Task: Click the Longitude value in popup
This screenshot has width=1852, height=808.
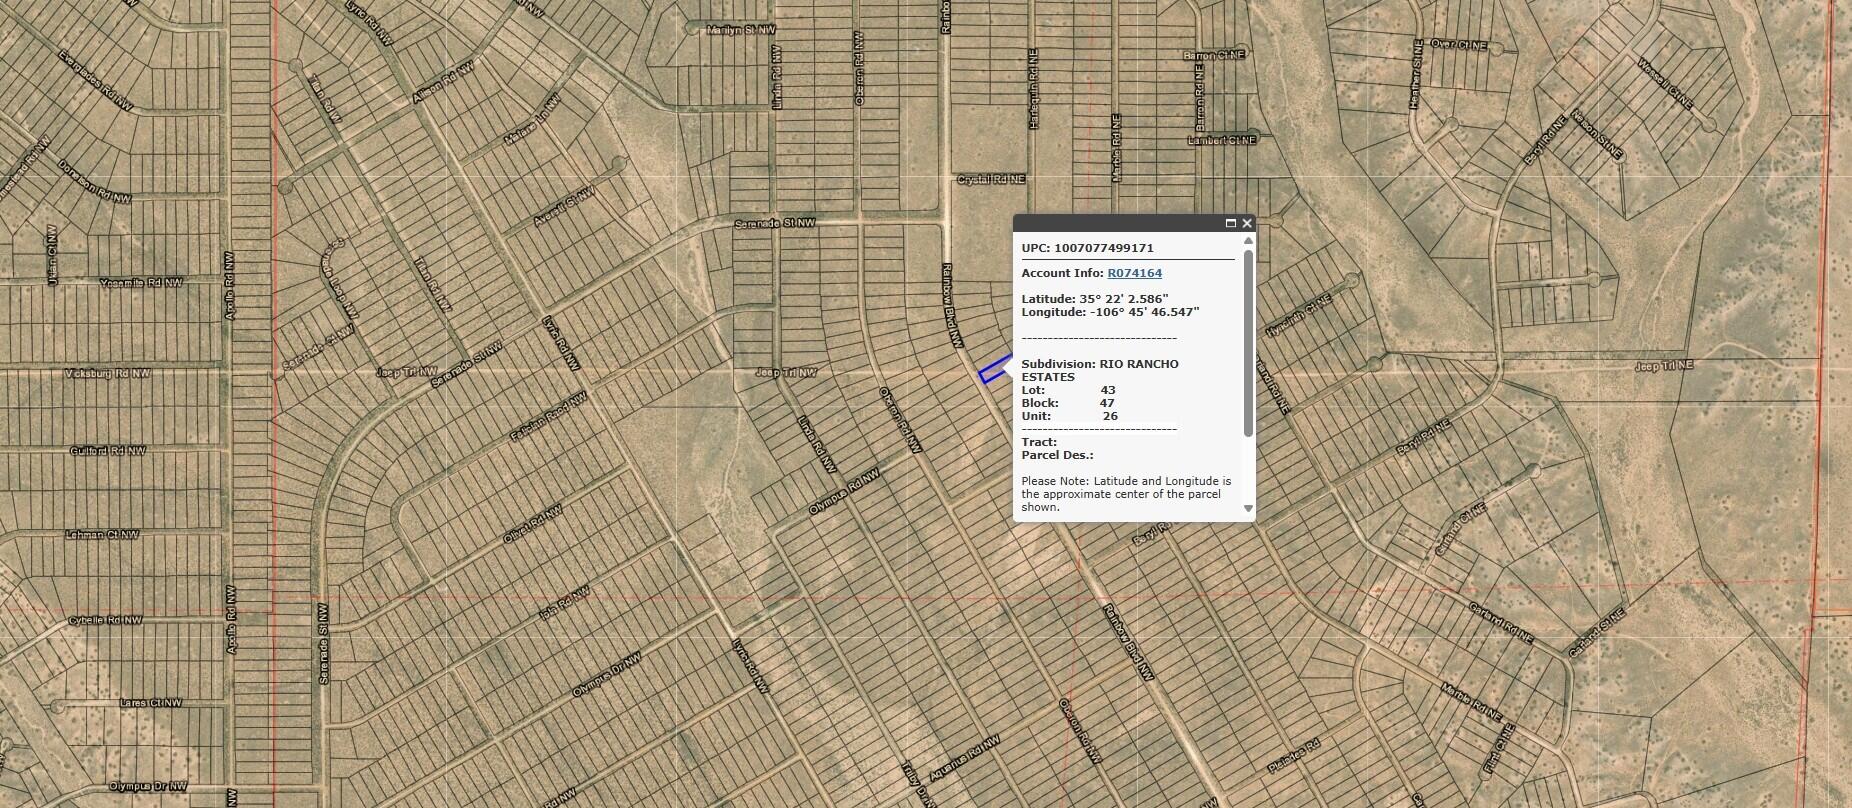Action: (1143, 312)
